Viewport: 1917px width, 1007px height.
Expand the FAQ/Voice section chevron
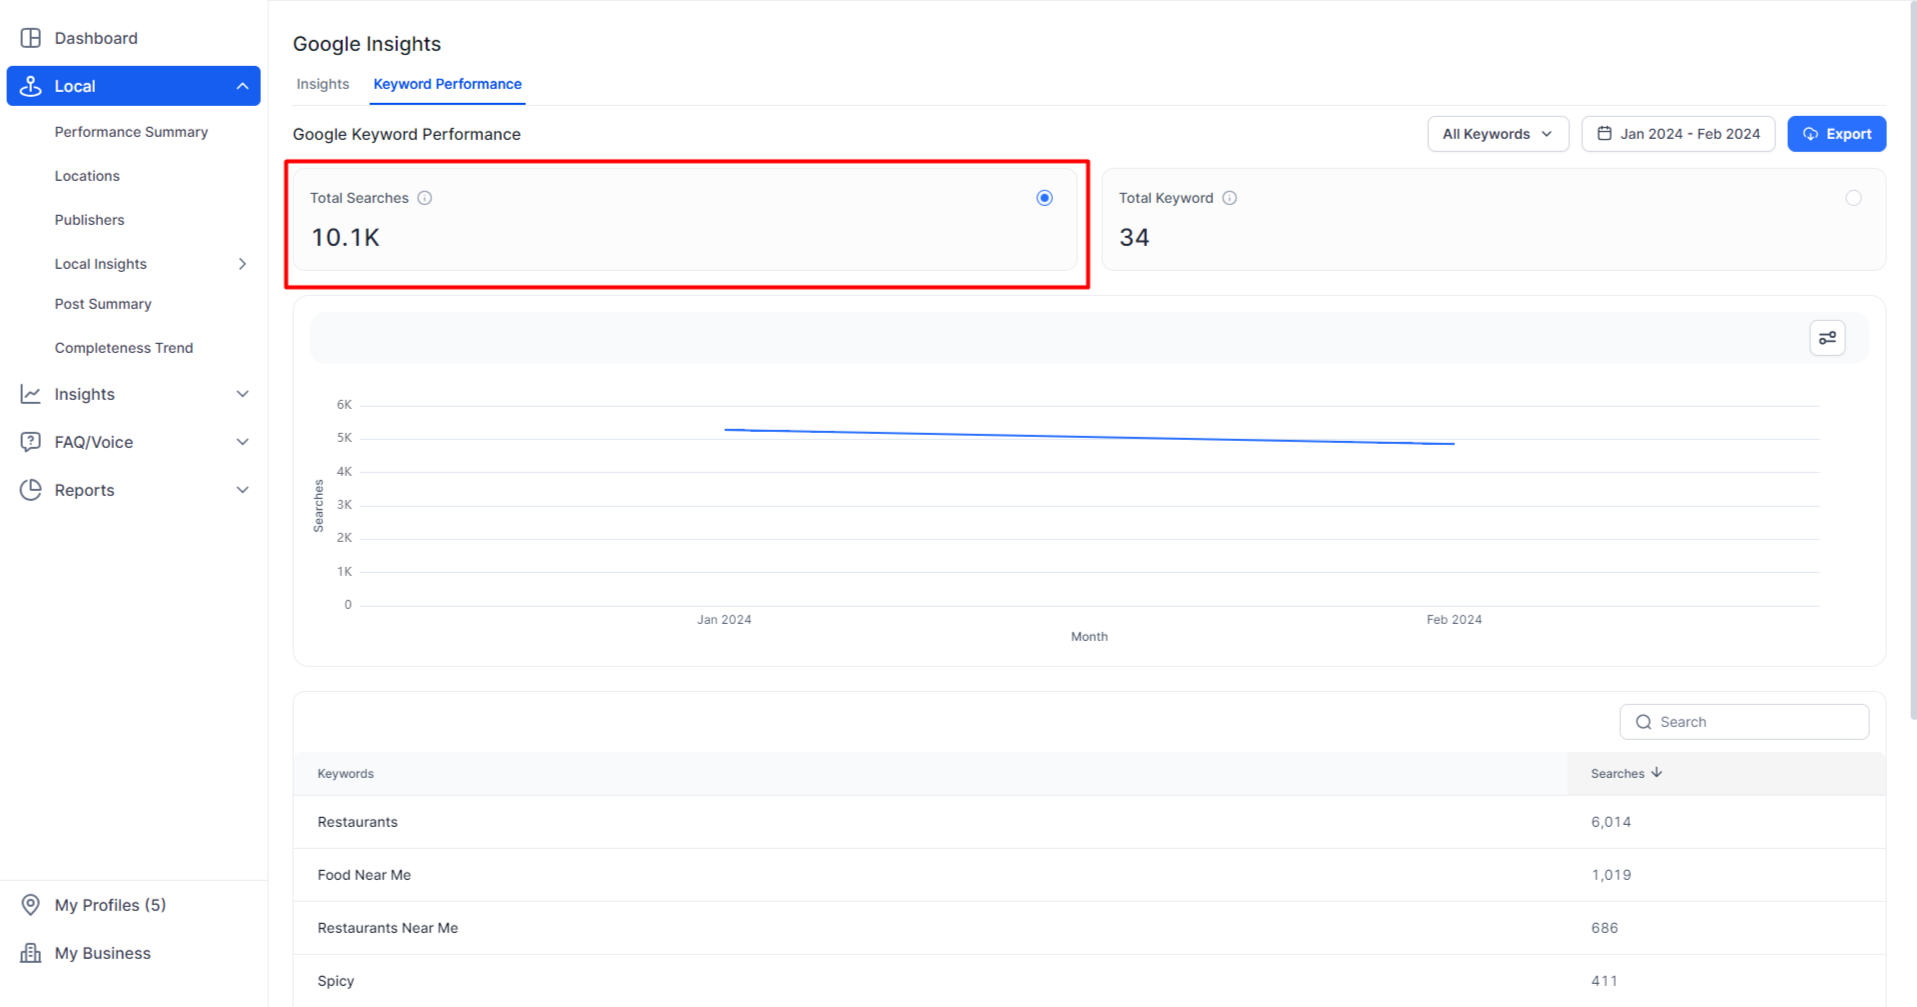(x=242, y=442)
